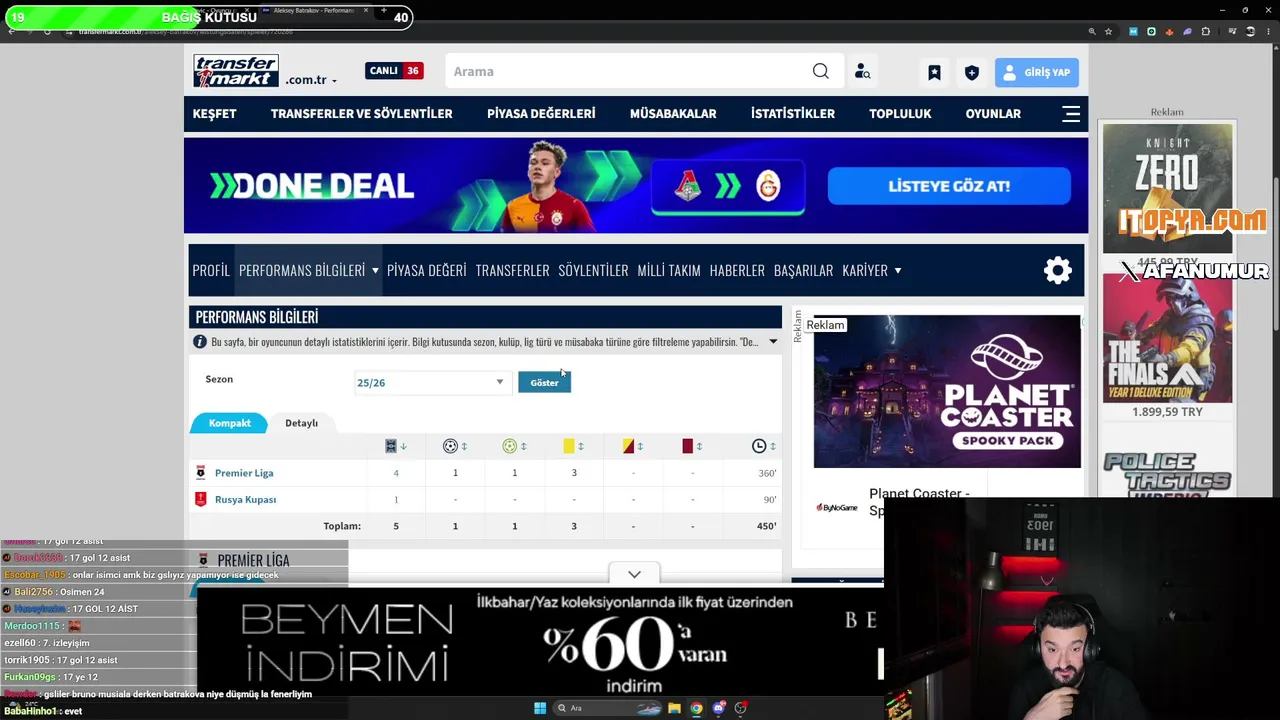The width and height of the screenshot is (1280, 720).
Task: Click the Canlı 36 live scores button
Action: tap(394, 71)
